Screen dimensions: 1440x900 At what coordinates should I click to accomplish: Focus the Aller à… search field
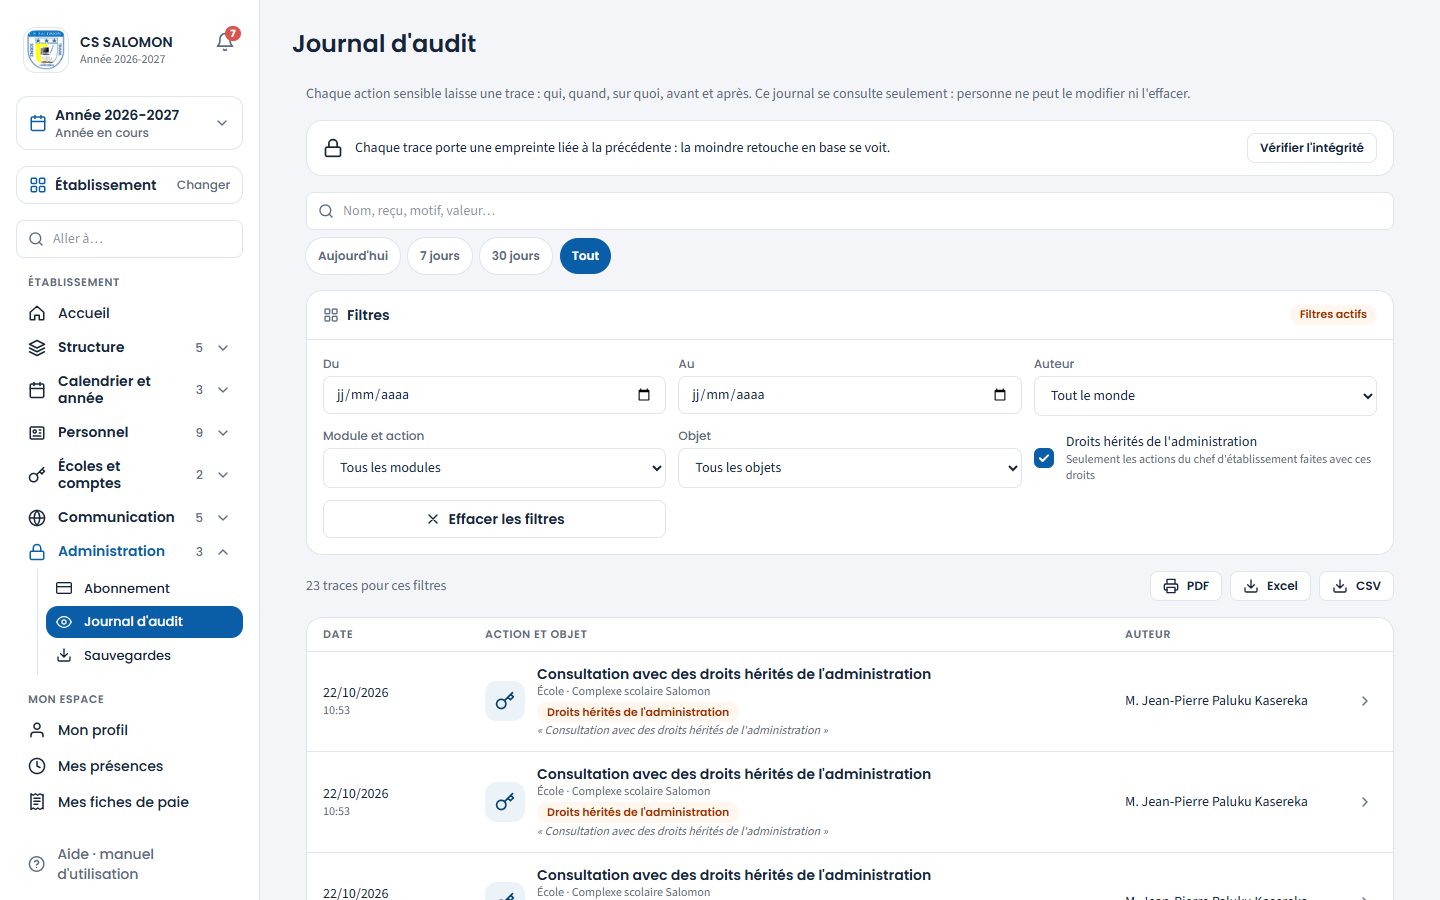point(129,239)
